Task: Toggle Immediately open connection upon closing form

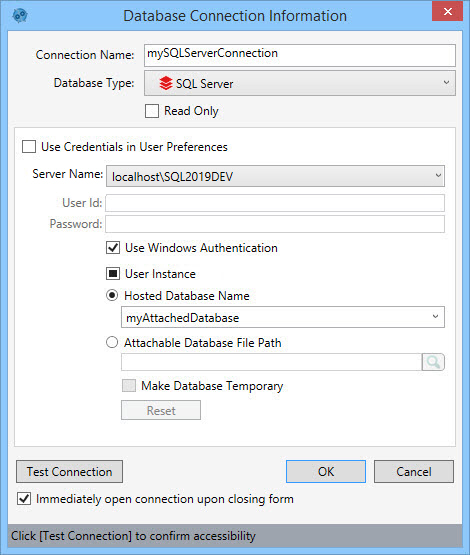Action: click(24, 499)
